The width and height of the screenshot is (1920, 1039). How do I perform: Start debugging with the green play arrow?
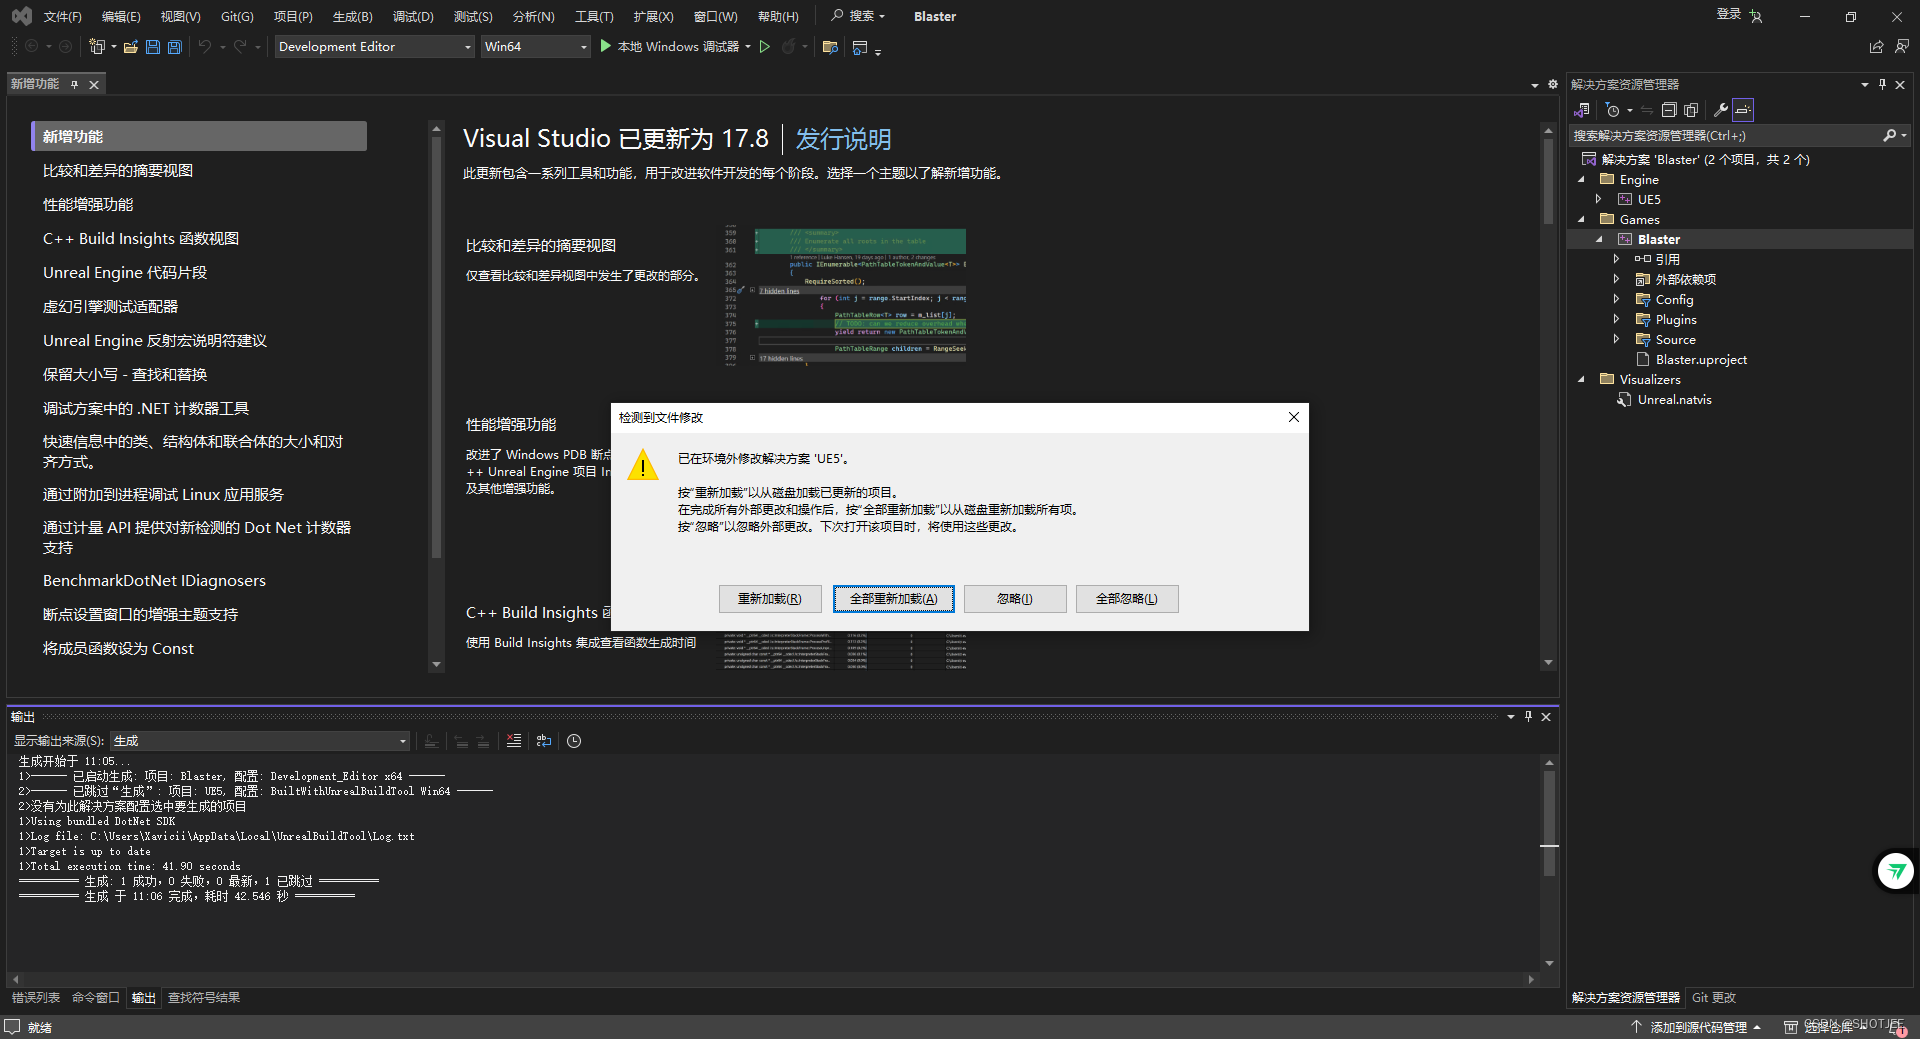tap(604, 46)
